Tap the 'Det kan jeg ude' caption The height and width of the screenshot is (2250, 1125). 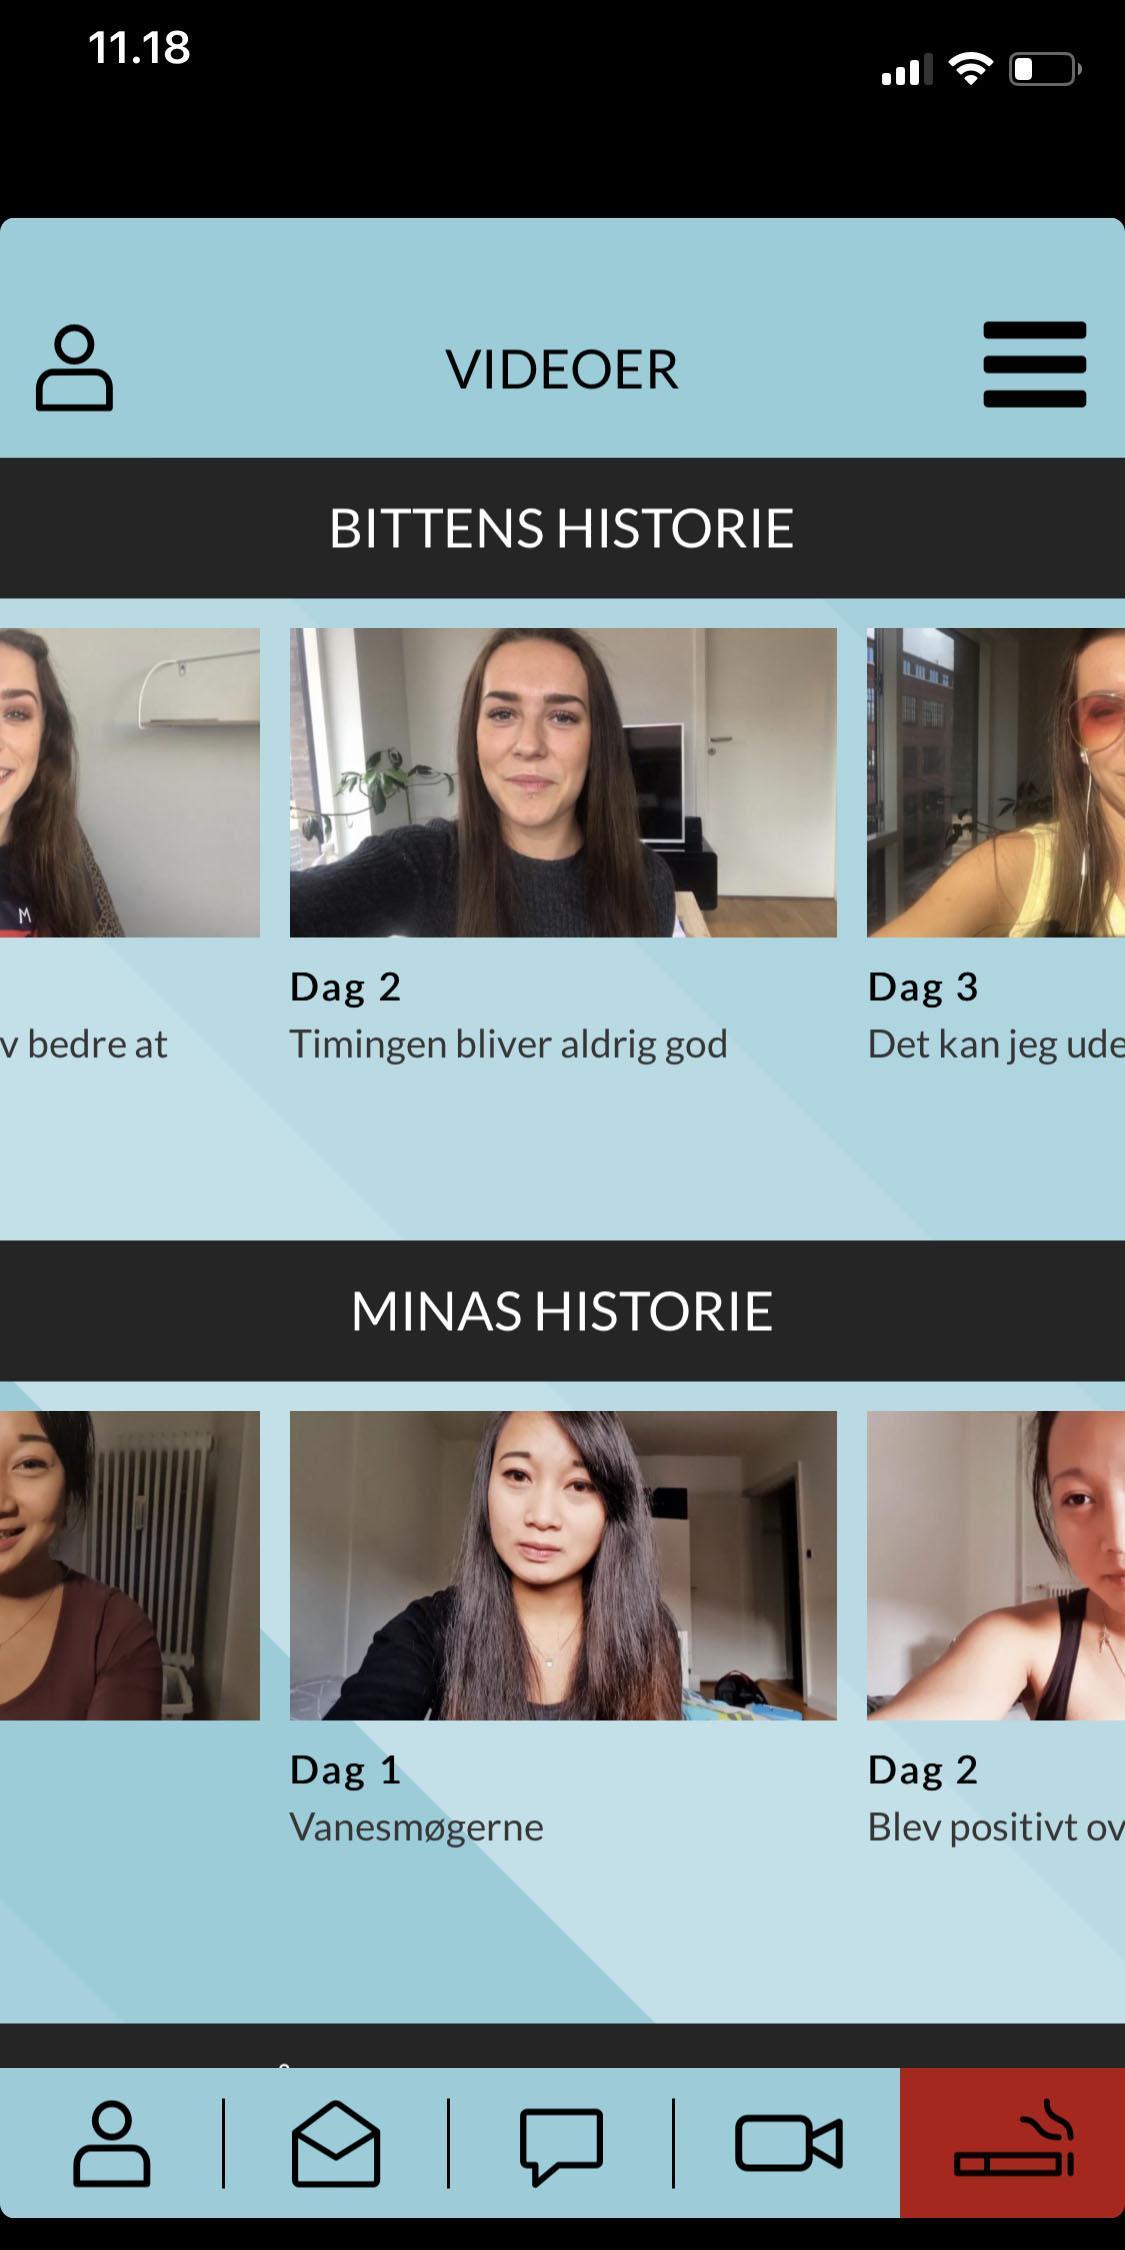tap(996, 1044)
